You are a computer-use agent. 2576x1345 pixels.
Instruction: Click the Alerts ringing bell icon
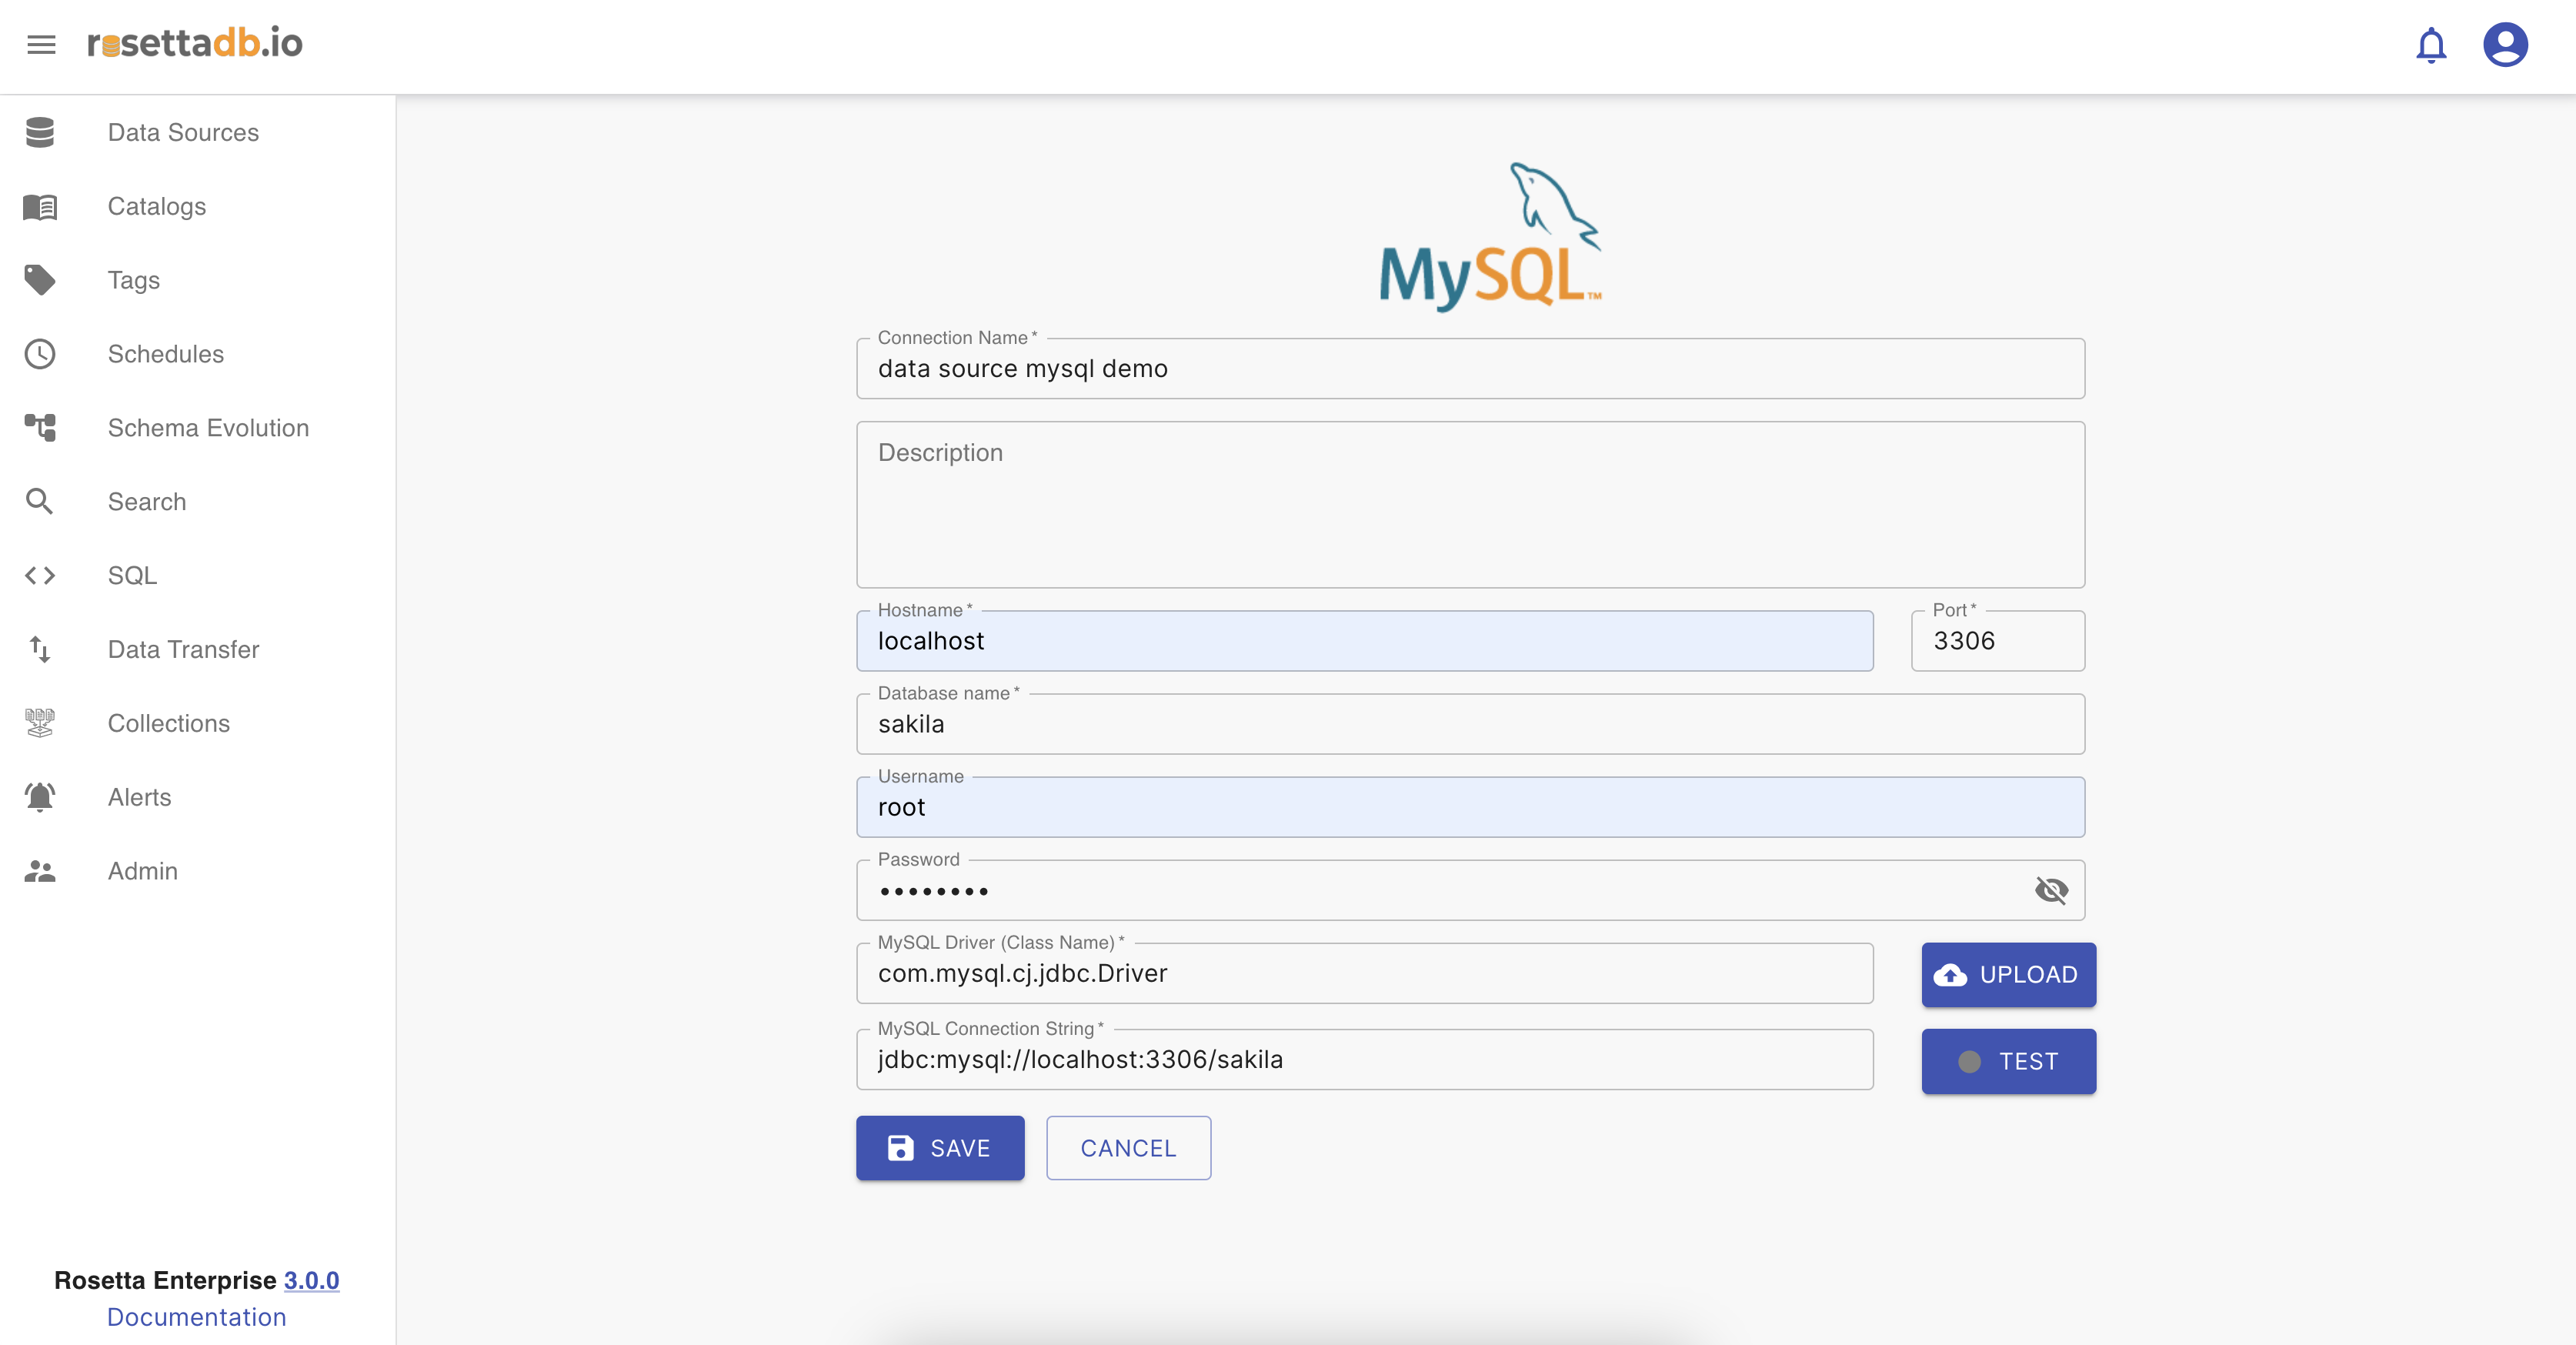(x=40, y=797)
